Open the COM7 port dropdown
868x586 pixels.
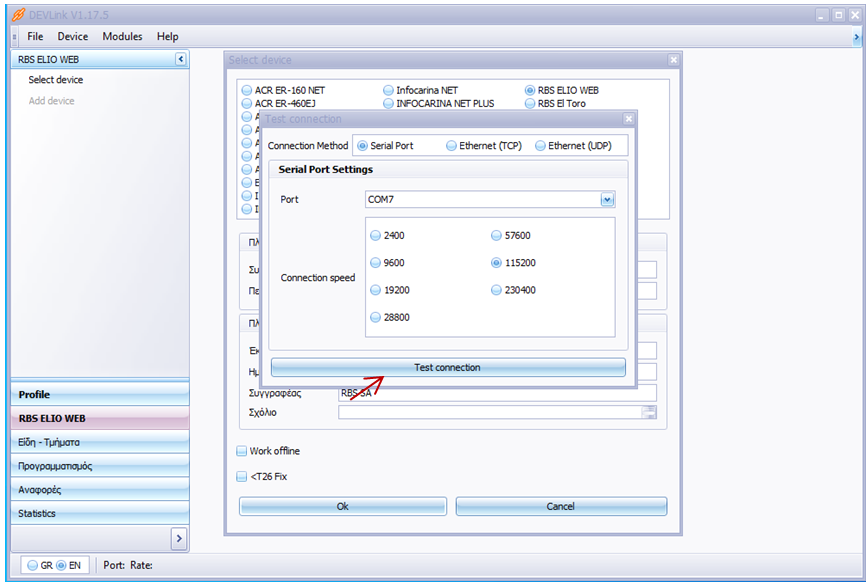point(606,200)
